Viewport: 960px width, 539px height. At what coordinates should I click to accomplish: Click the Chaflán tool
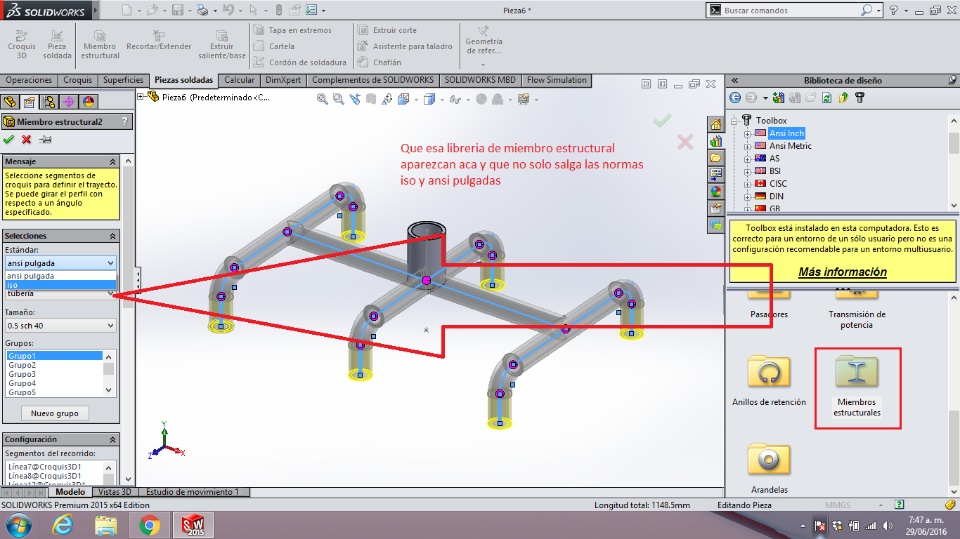pyautogui.click(x=380, y=62)
